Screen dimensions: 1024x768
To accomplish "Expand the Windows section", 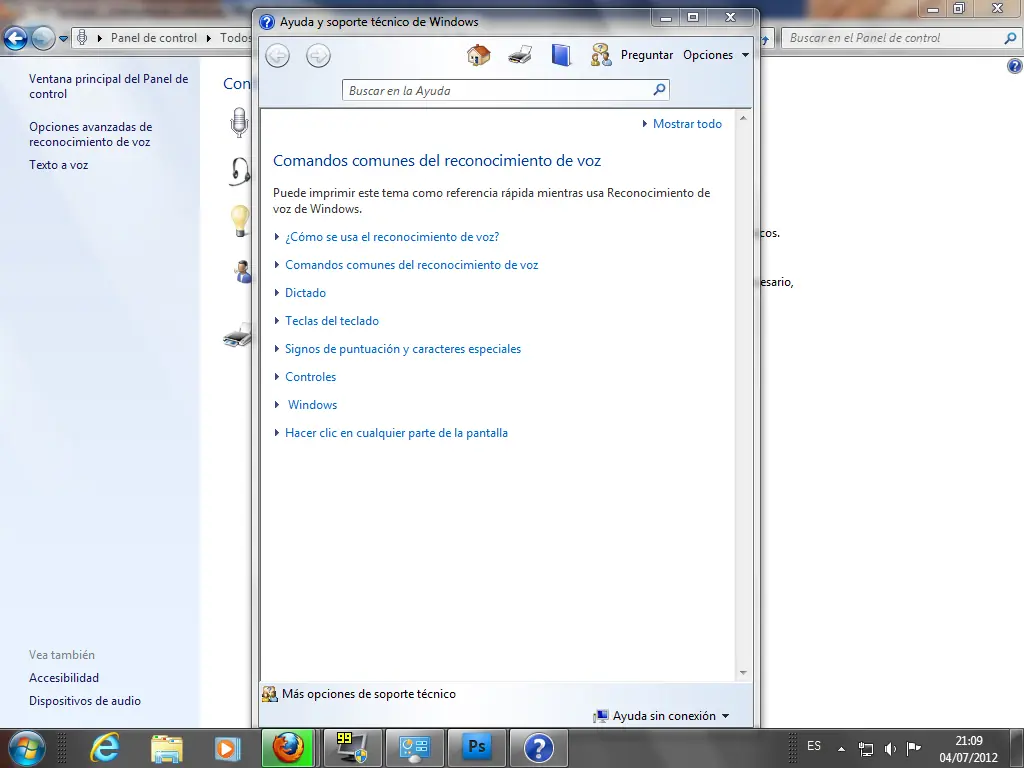I will 306,405.
